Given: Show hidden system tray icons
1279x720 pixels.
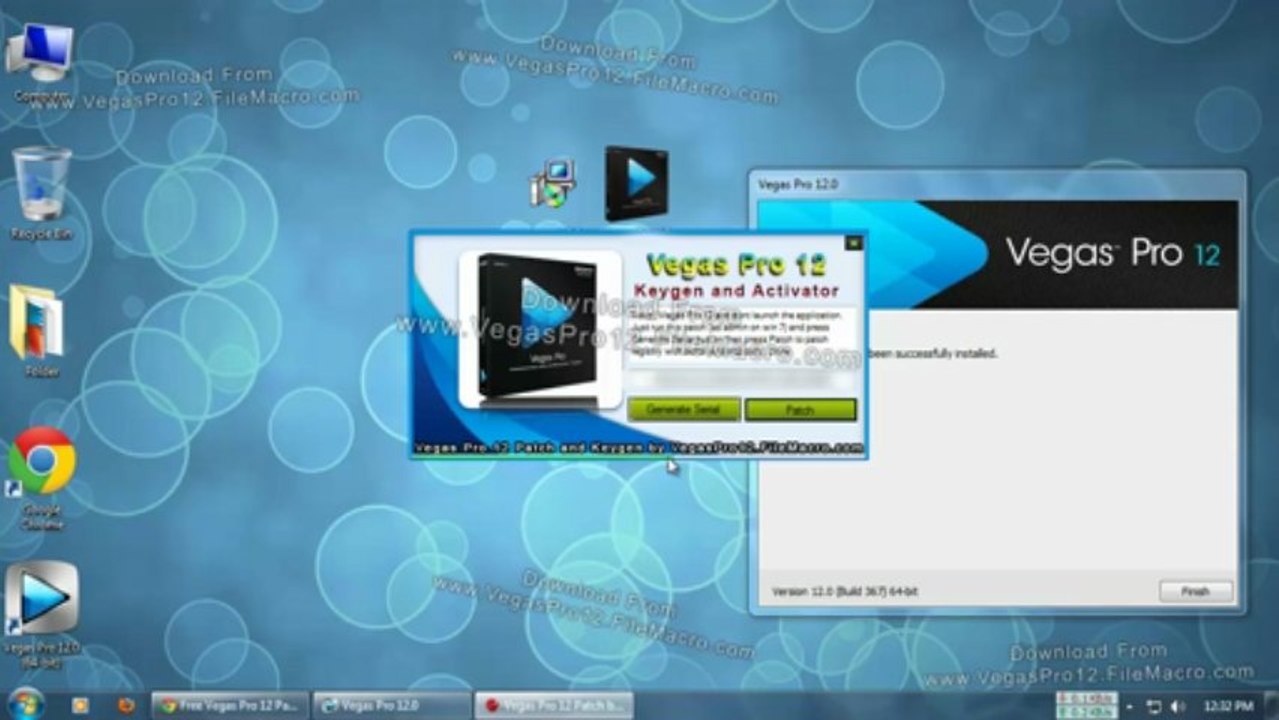Looking at the screenshot, I should (x=1129, y=706).
